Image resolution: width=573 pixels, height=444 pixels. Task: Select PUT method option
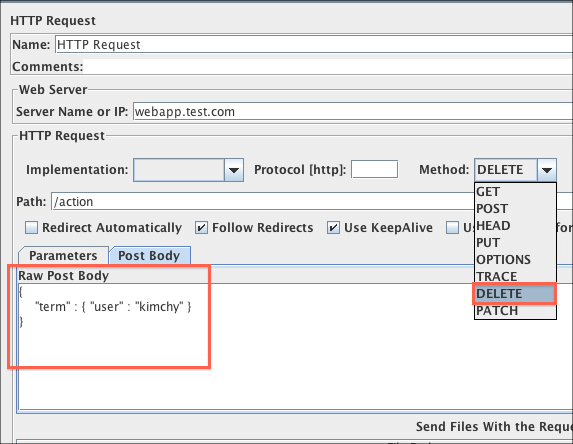pos(515,243)
